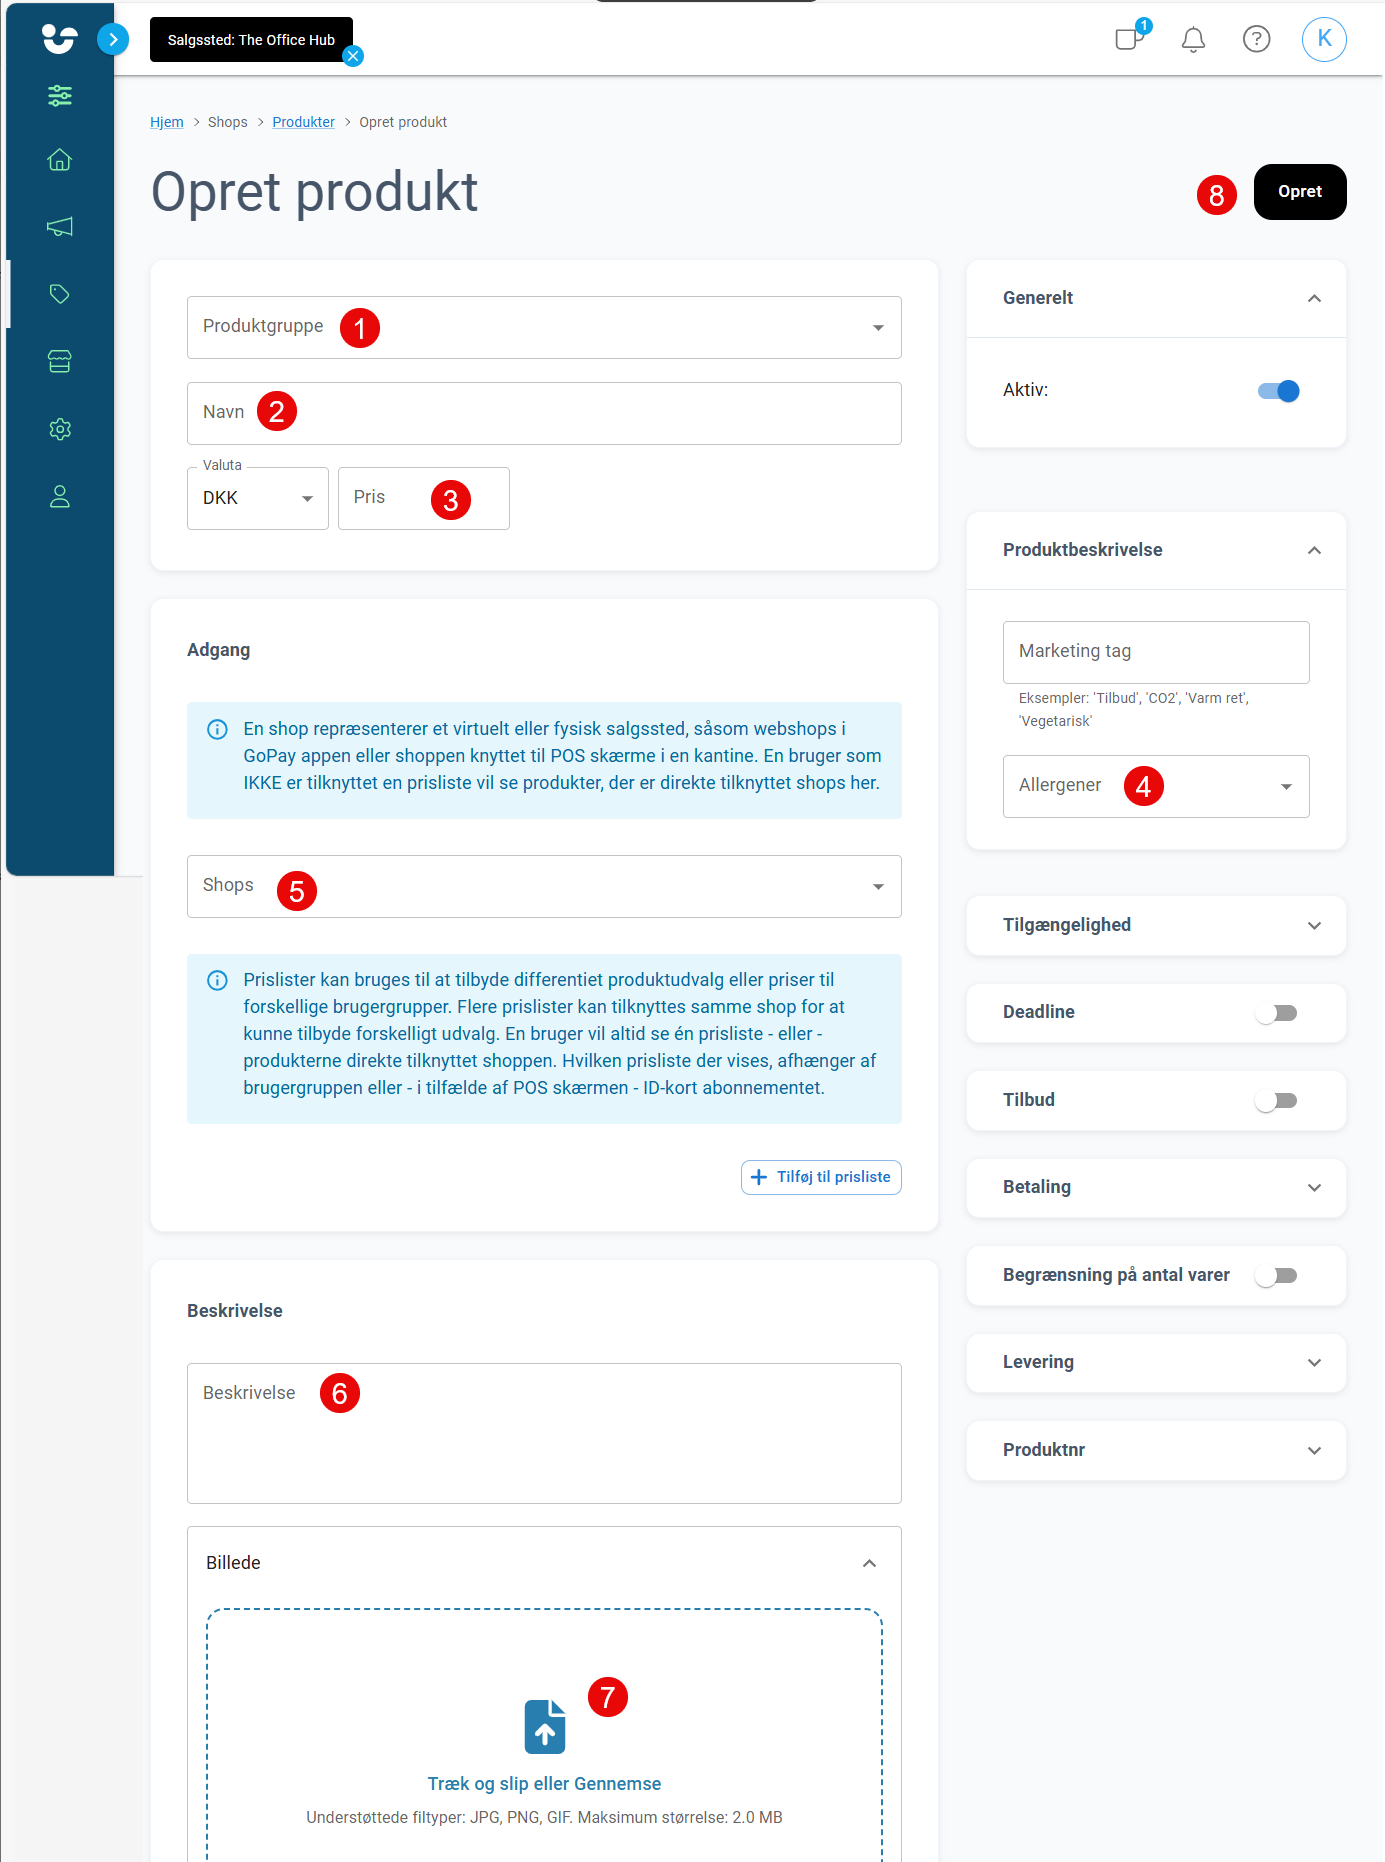The width and height of the screenshot is (1385, 1862).
Task: Click the user profile sidebar icon
Action: [60, 496]
